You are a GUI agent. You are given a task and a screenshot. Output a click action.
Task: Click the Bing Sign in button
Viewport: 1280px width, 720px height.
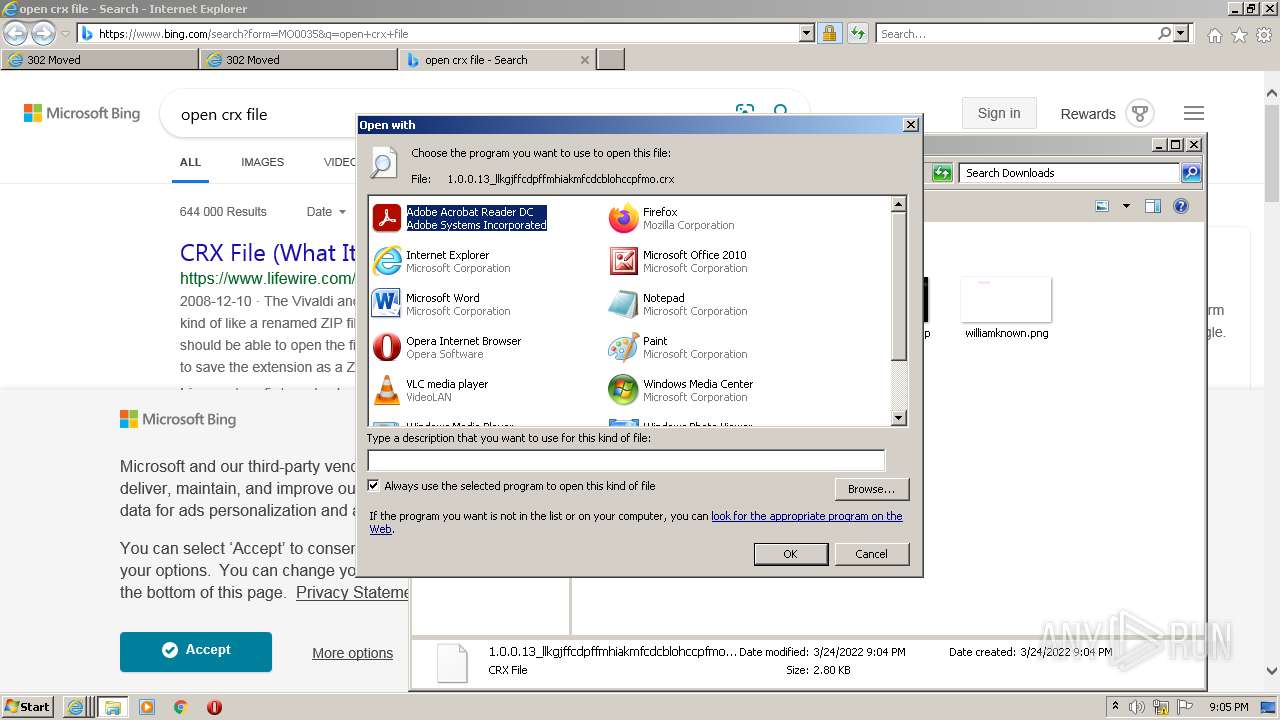point(999,113)
